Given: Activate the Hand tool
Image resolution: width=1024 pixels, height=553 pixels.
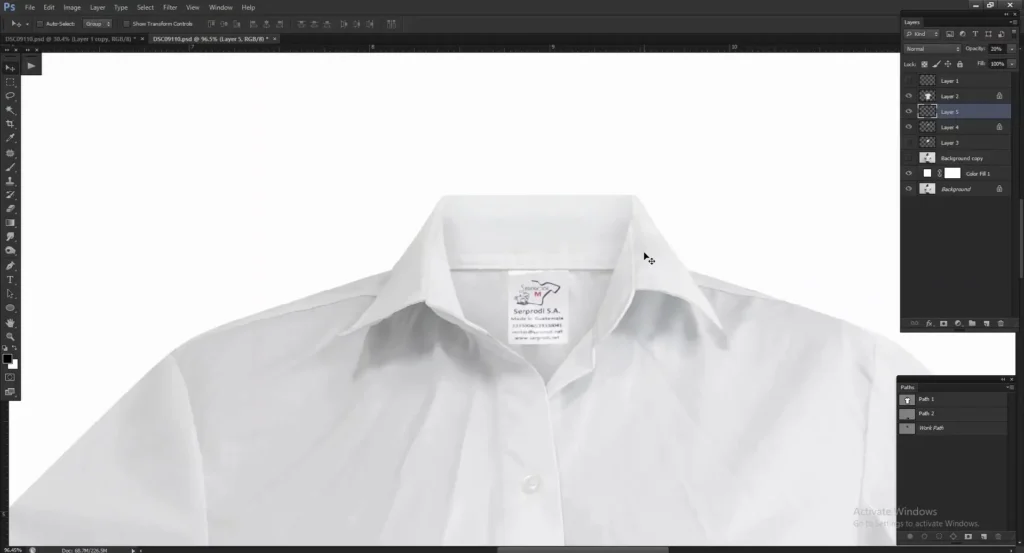Looking at the screenshot, I should coord(10,323).
